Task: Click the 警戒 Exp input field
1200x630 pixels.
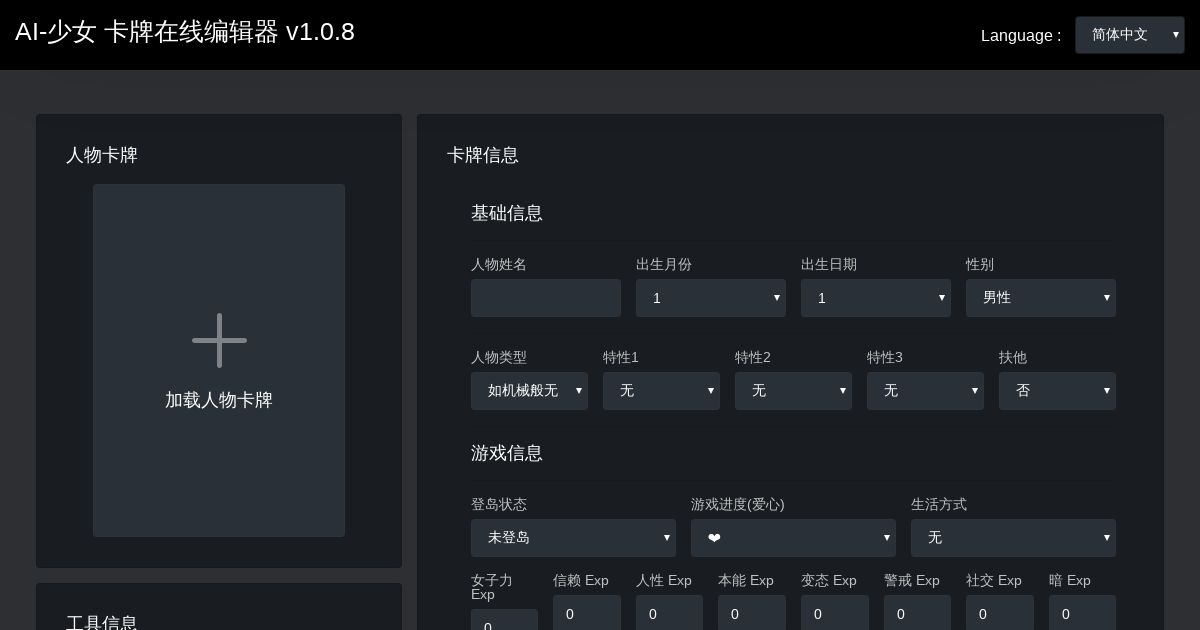Action: coord(917,613)
